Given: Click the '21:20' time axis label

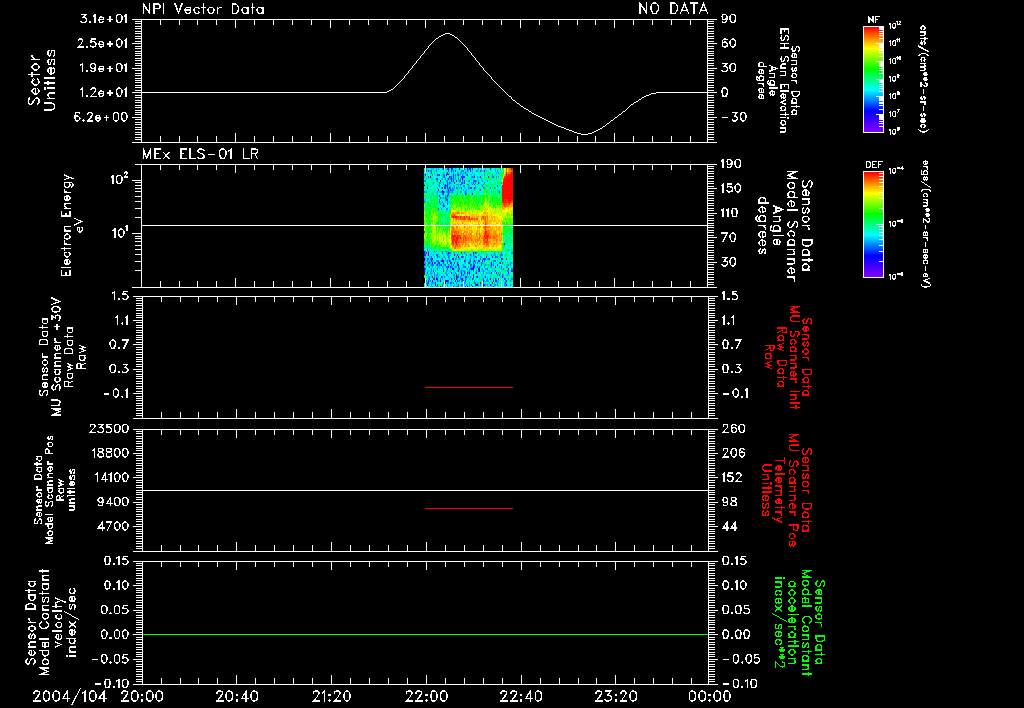Looking at the screenshot, I should tap(331, 696).
